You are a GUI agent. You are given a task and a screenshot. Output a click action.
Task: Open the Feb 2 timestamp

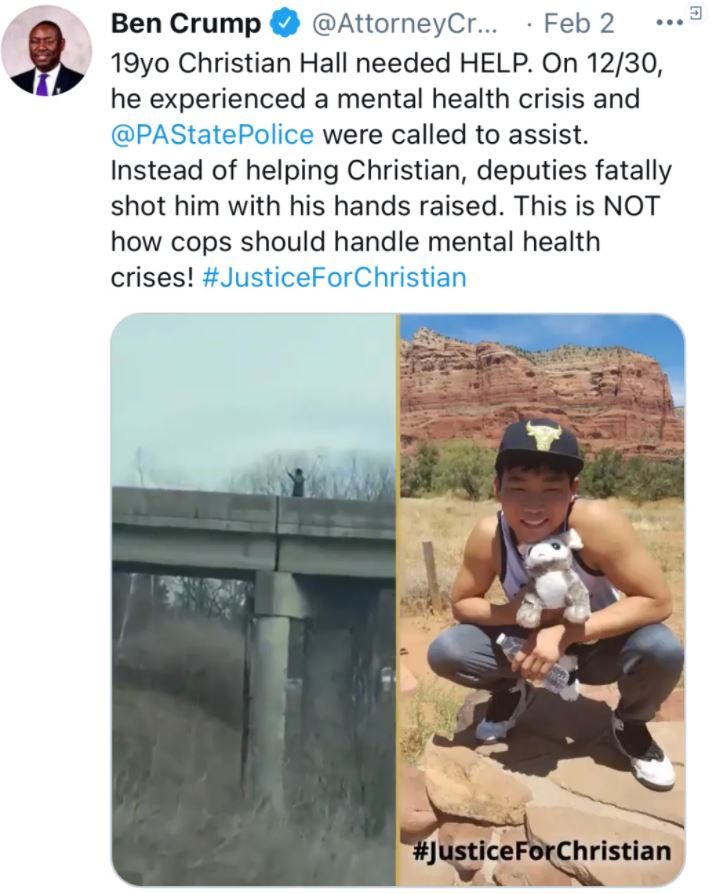click(580, 24)
